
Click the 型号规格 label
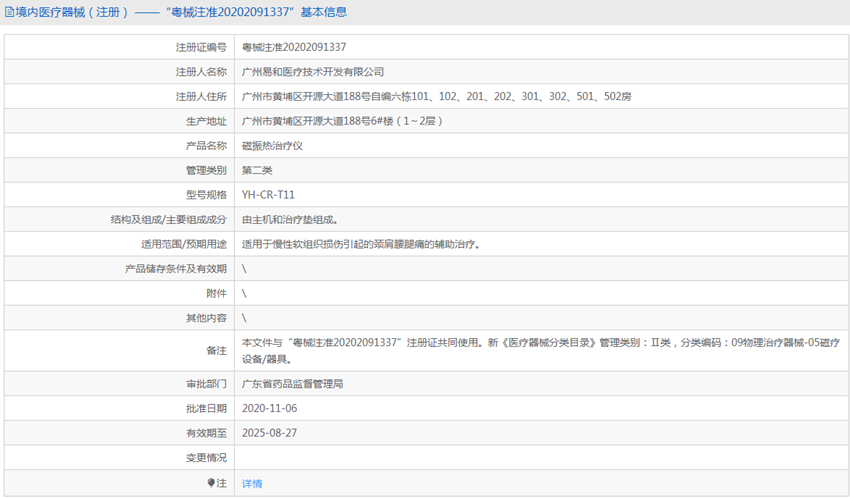tap(206, 195)
